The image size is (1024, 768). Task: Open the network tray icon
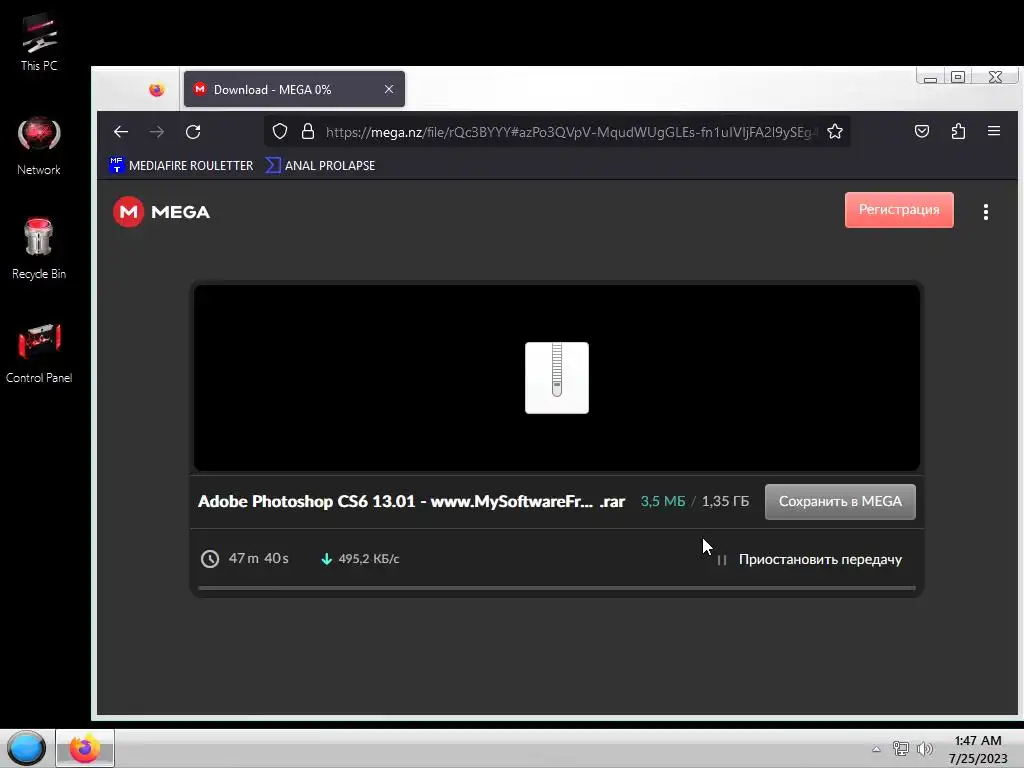pyautogui.click(x=901, y=749)
